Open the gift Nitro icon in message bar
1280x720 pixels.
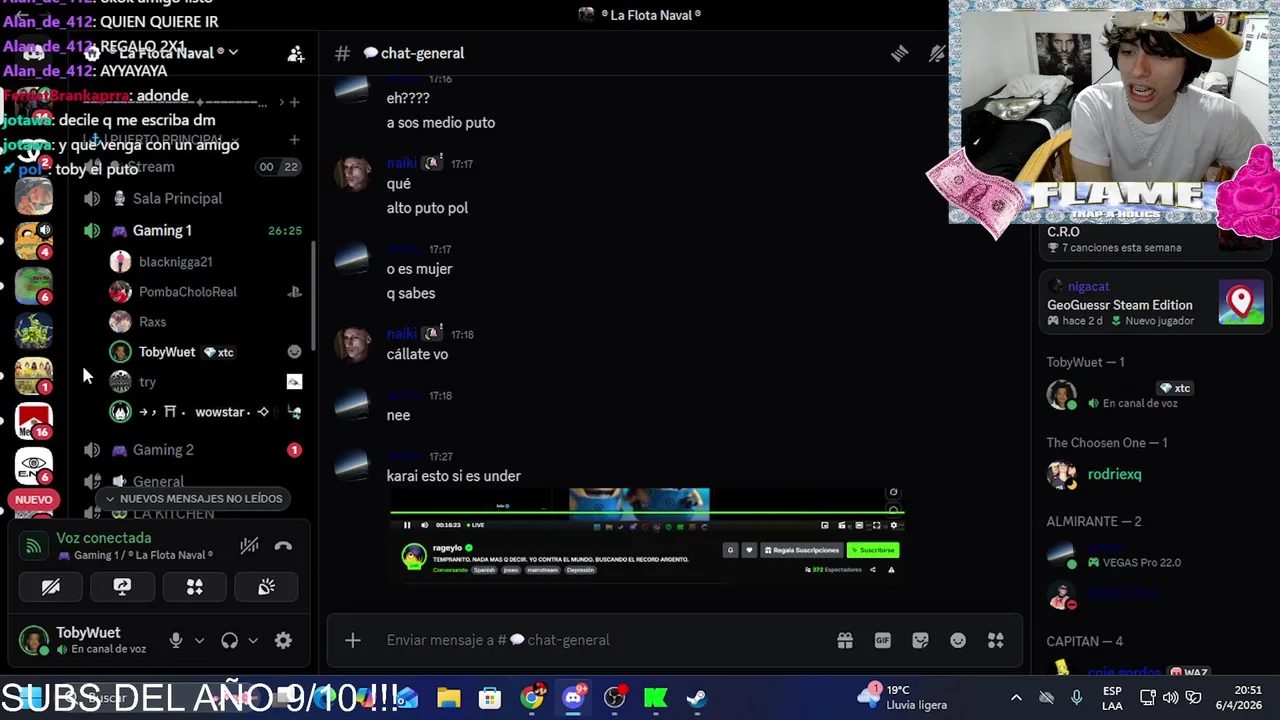pyautogui.click(x=845, y=640)
